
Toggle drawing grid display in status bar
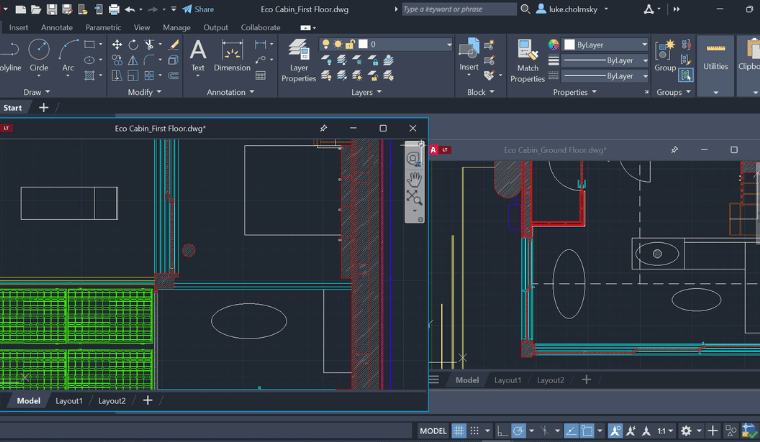[x=459, y=430]
